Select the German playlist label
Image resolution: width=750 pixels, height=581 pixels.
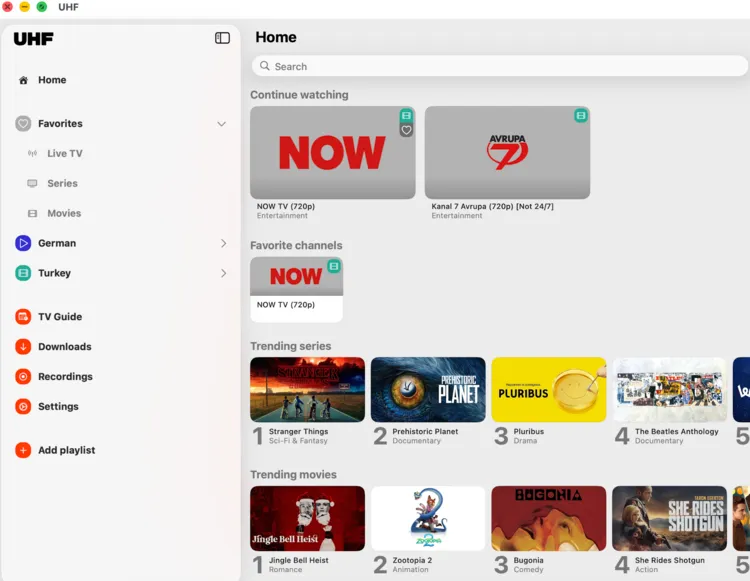(57, 243)
